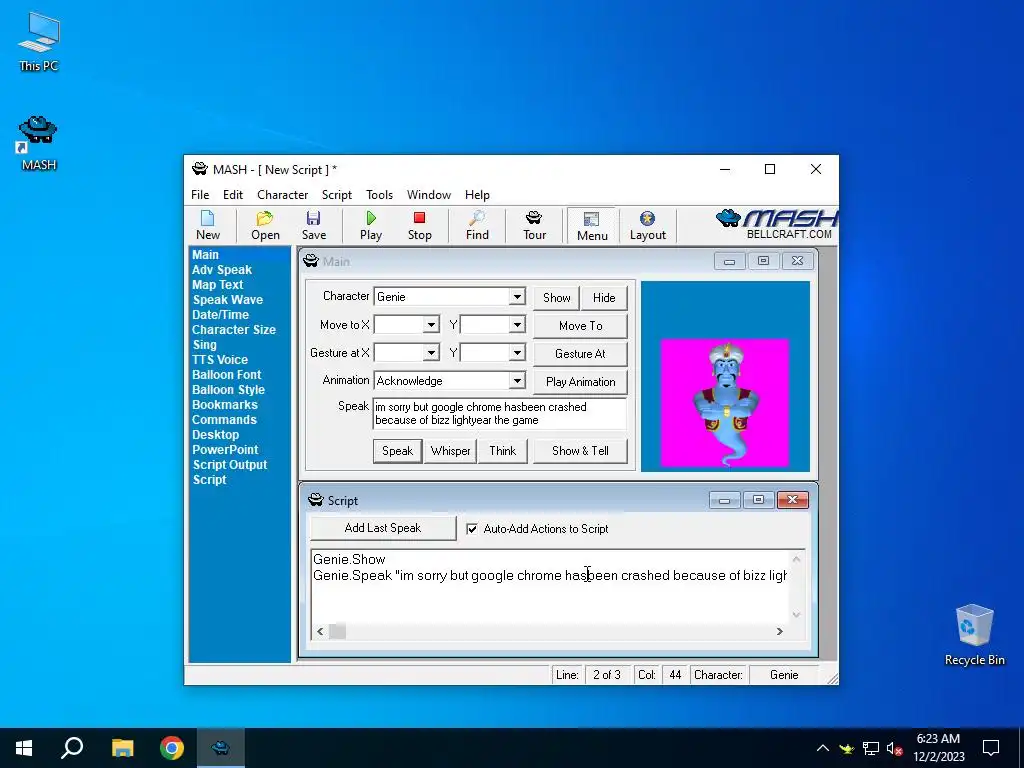Open the Script menu
The width and height of the screenshot is (1024, 768).
(336, 195)
